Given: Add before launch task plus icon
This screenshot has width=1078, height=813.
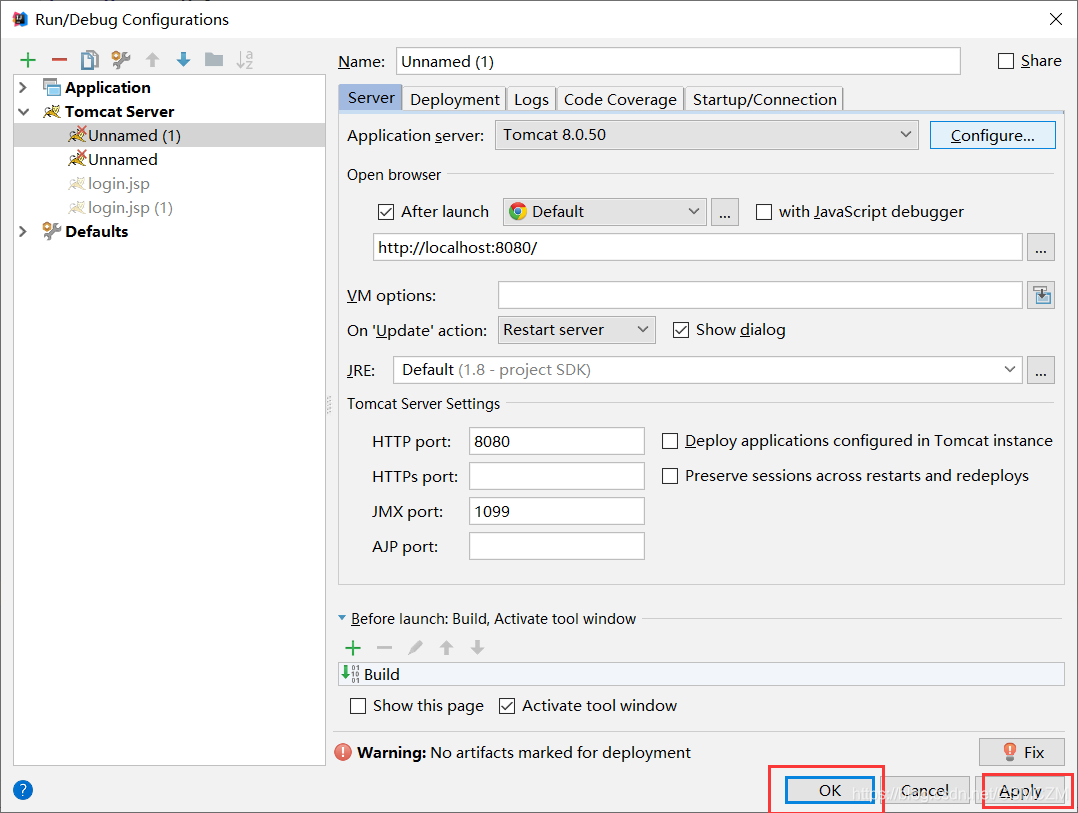Looking at the screenshot, I should [x=353, y=647].
